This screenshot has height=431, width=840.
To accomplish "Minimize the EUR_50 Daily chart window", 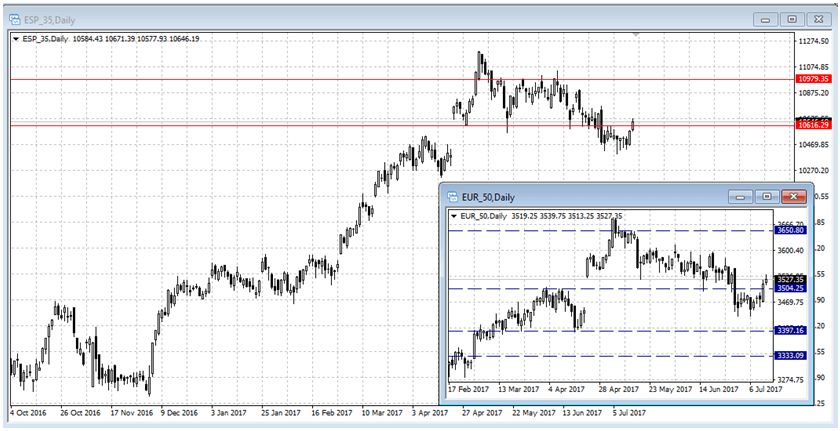I will point(740,197).
